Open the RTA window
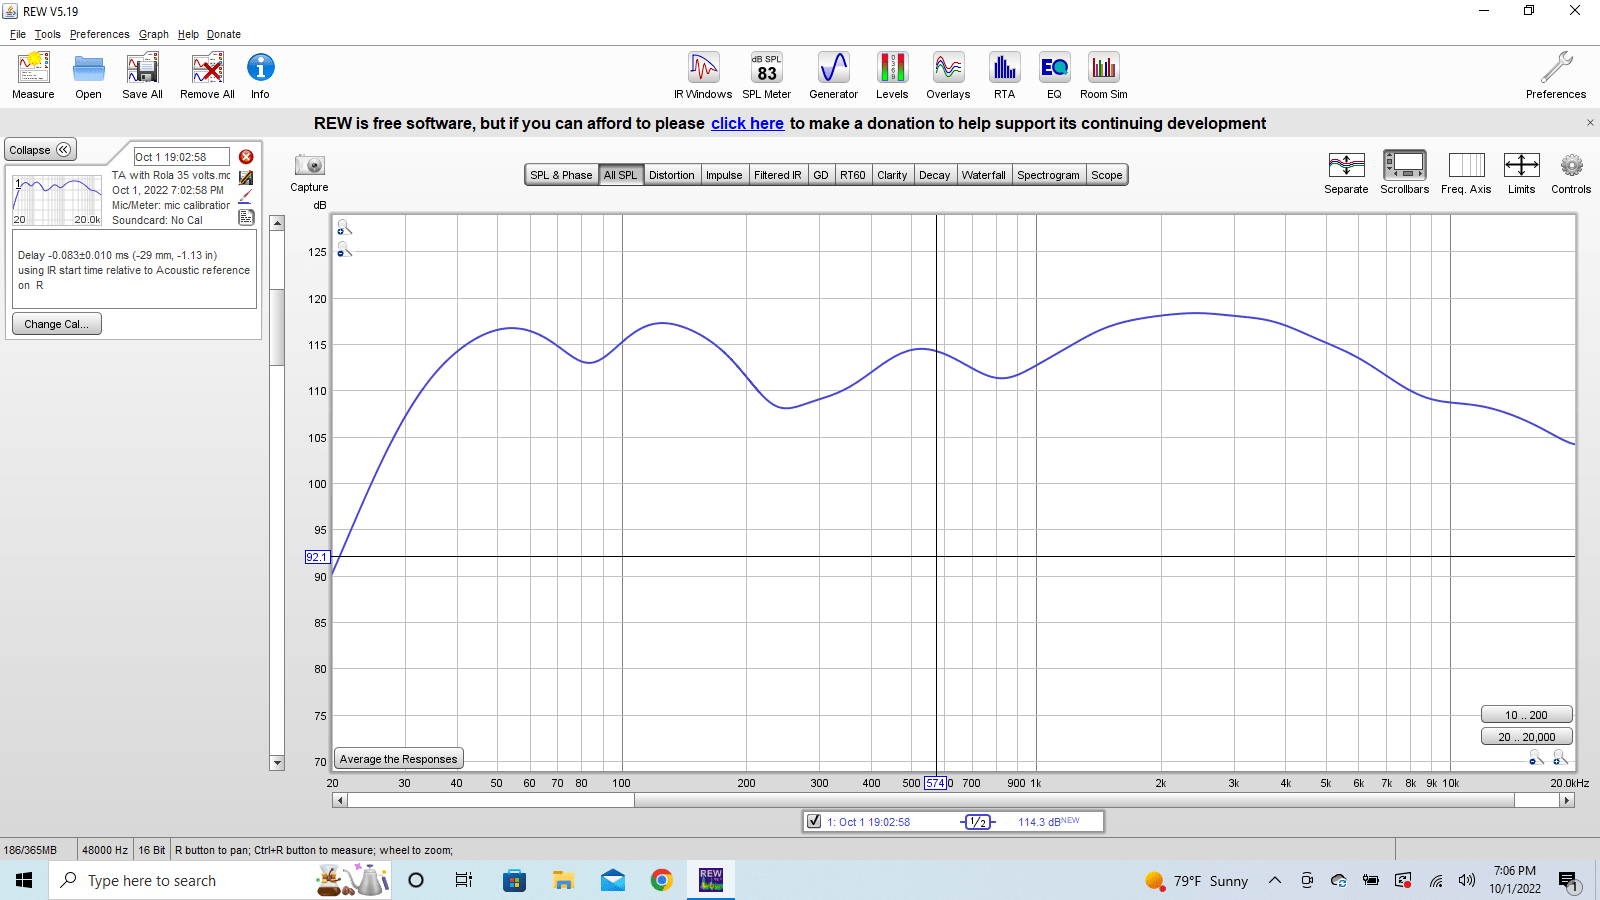Viewport: 1600px width, 900px height. 1004,76
